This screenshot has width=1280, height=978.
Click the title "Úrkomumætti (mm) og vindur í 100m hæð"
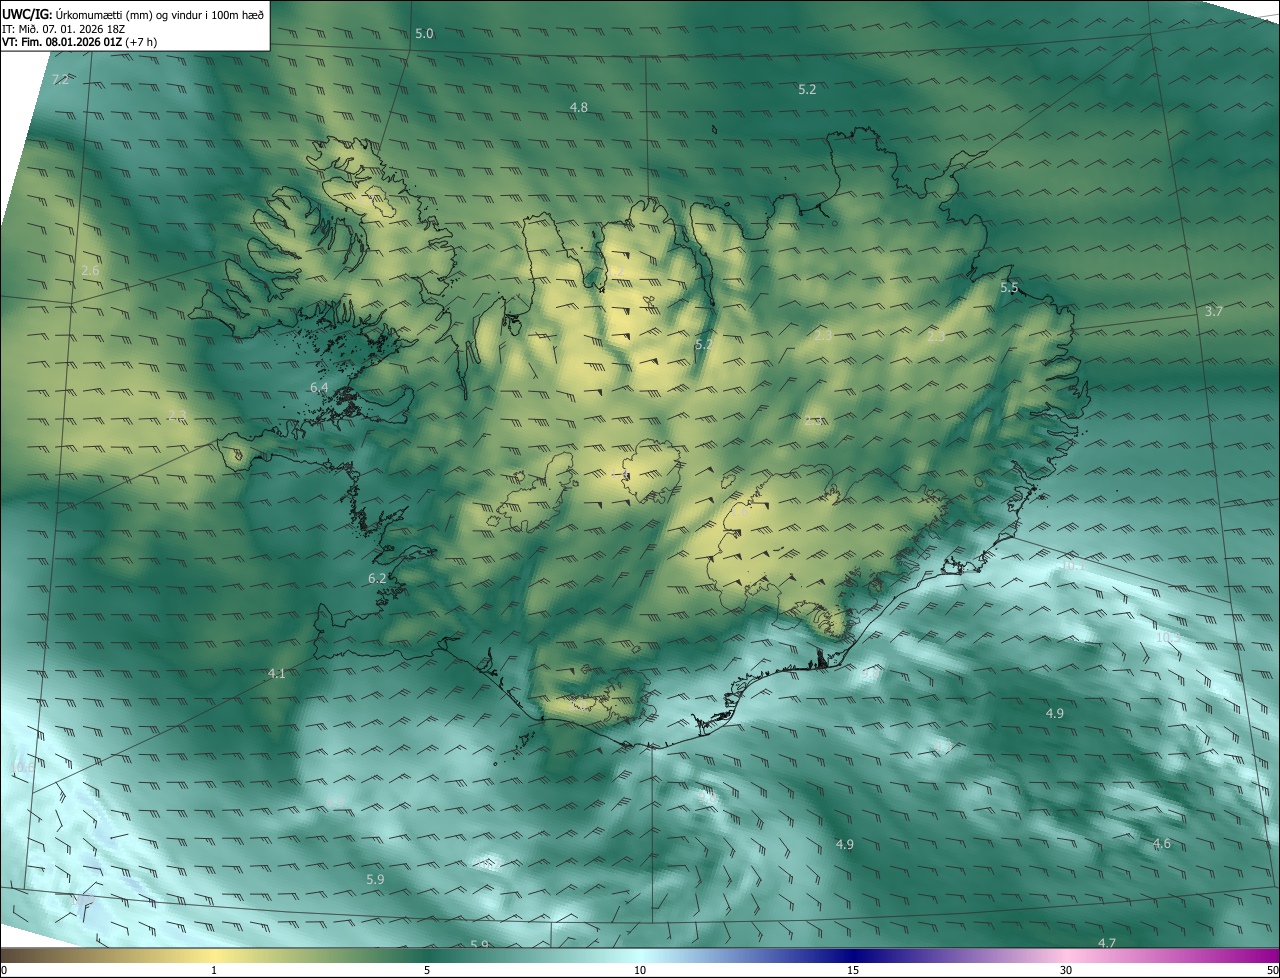[158, 15]
